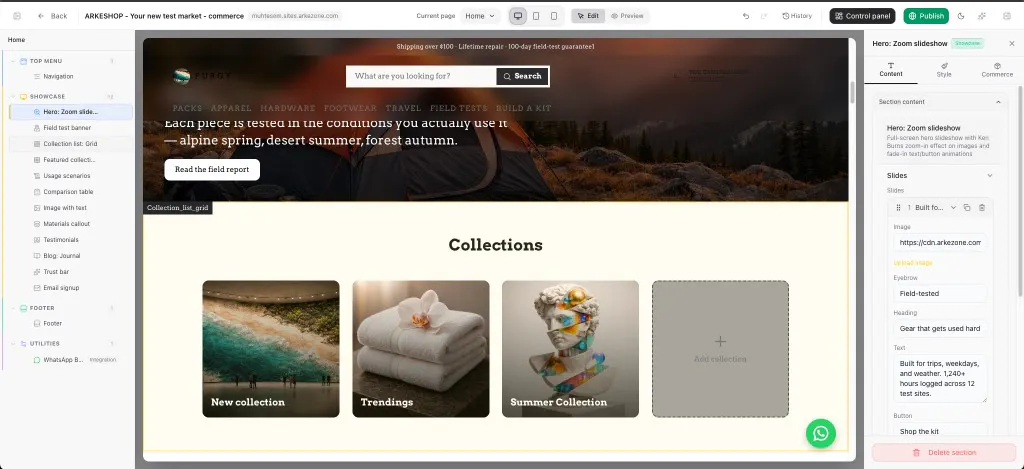
Task: Select Comparison table section
Action: [71, 192]
